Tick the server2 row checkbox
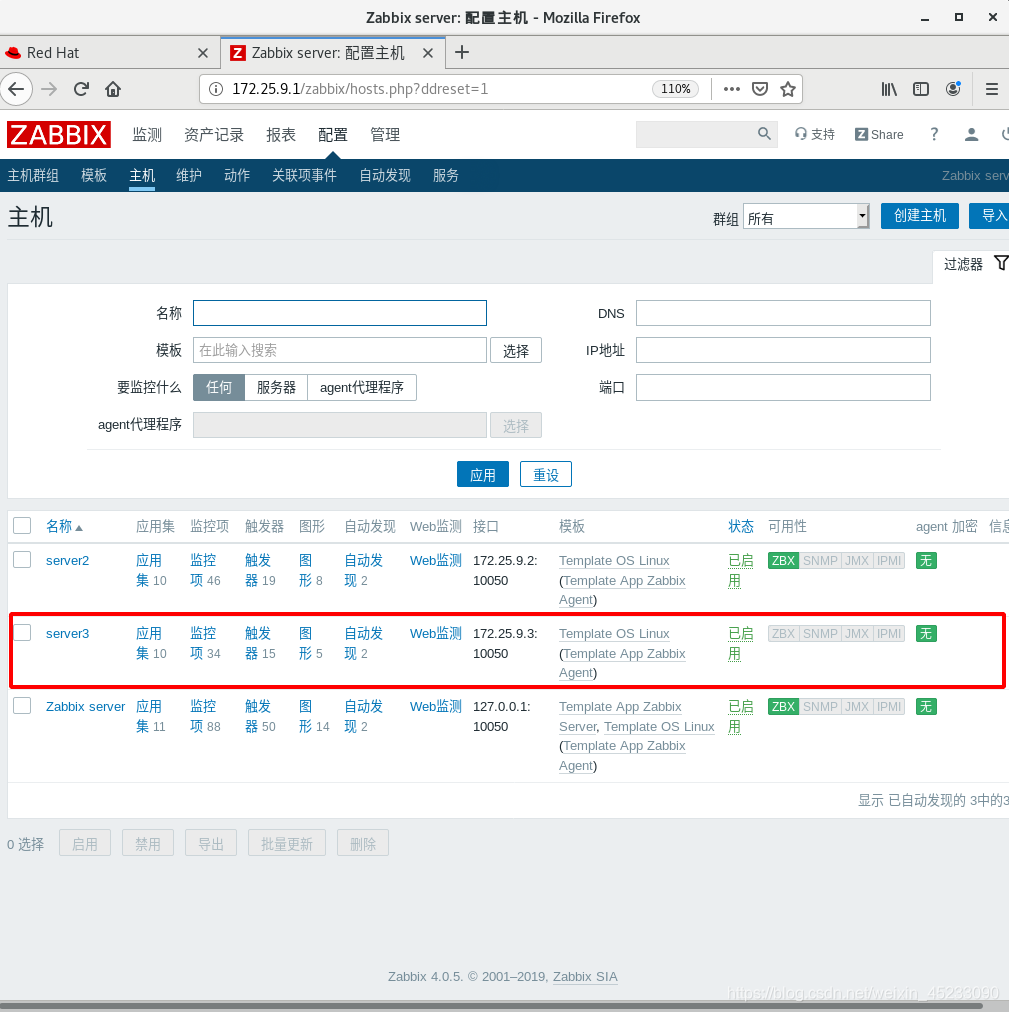 click(x=22, y=559)
